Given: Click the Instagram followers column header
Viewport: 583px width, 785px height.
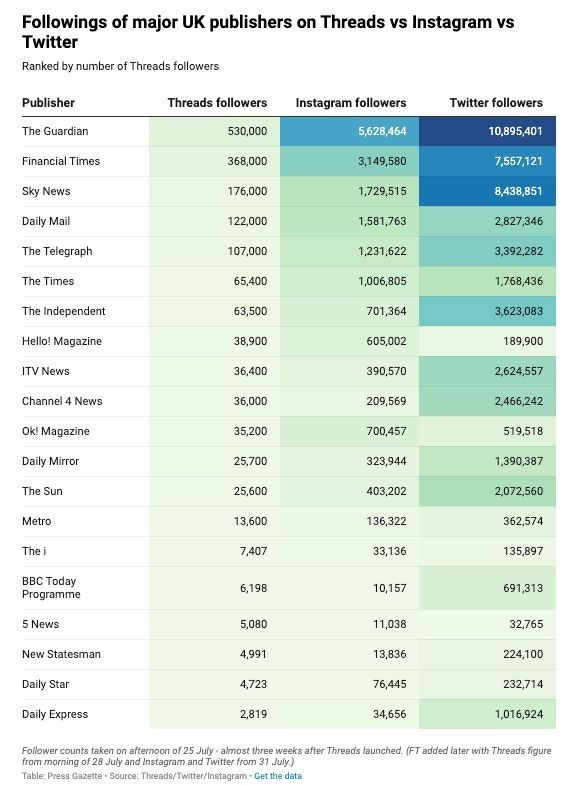Looking at the screenshot, I should (351, 103).
